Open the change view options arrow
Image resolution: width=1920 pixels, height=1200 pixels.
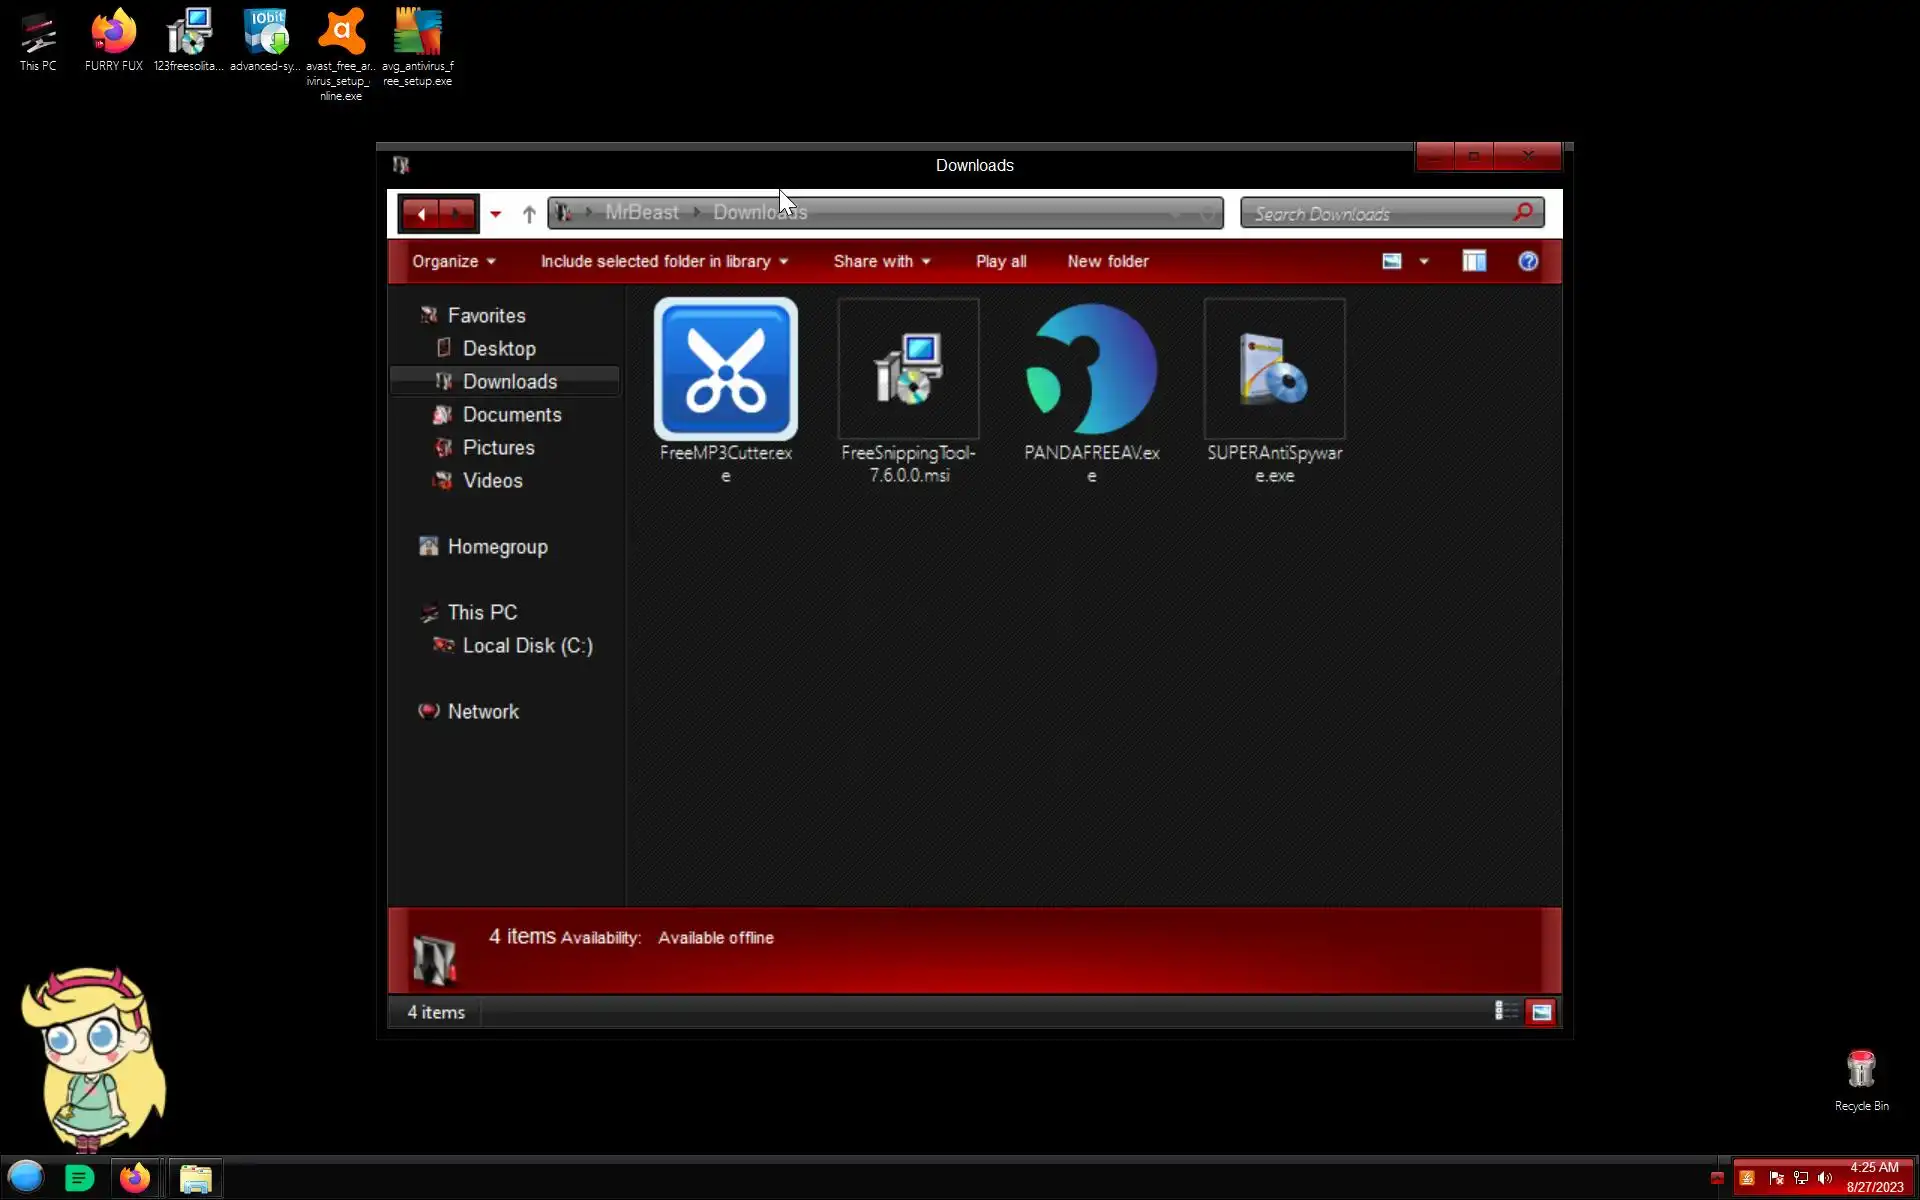pos(1424,262)
